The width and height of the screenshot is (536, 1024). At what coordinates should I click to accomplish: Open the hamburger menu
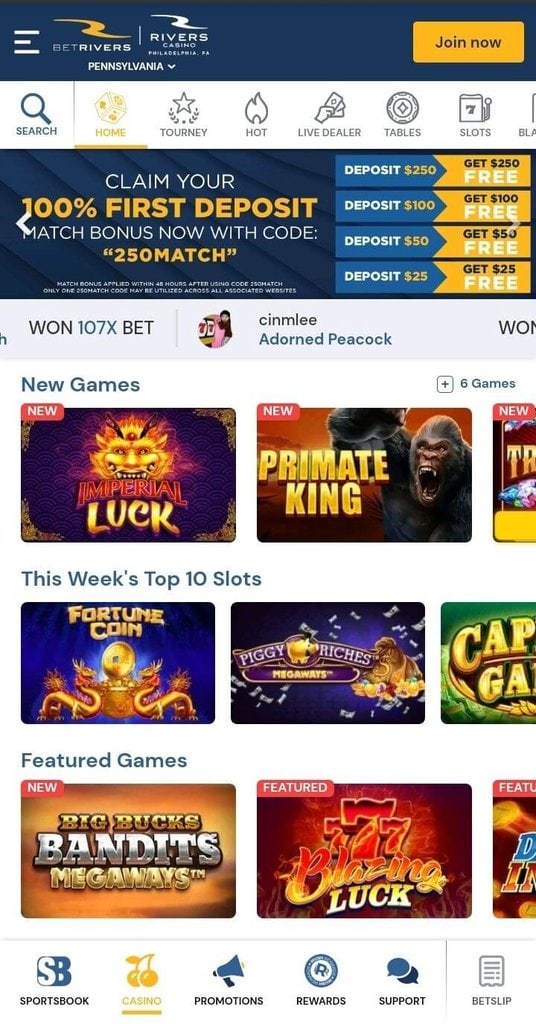pyautogui.click(x=26, y=42)
